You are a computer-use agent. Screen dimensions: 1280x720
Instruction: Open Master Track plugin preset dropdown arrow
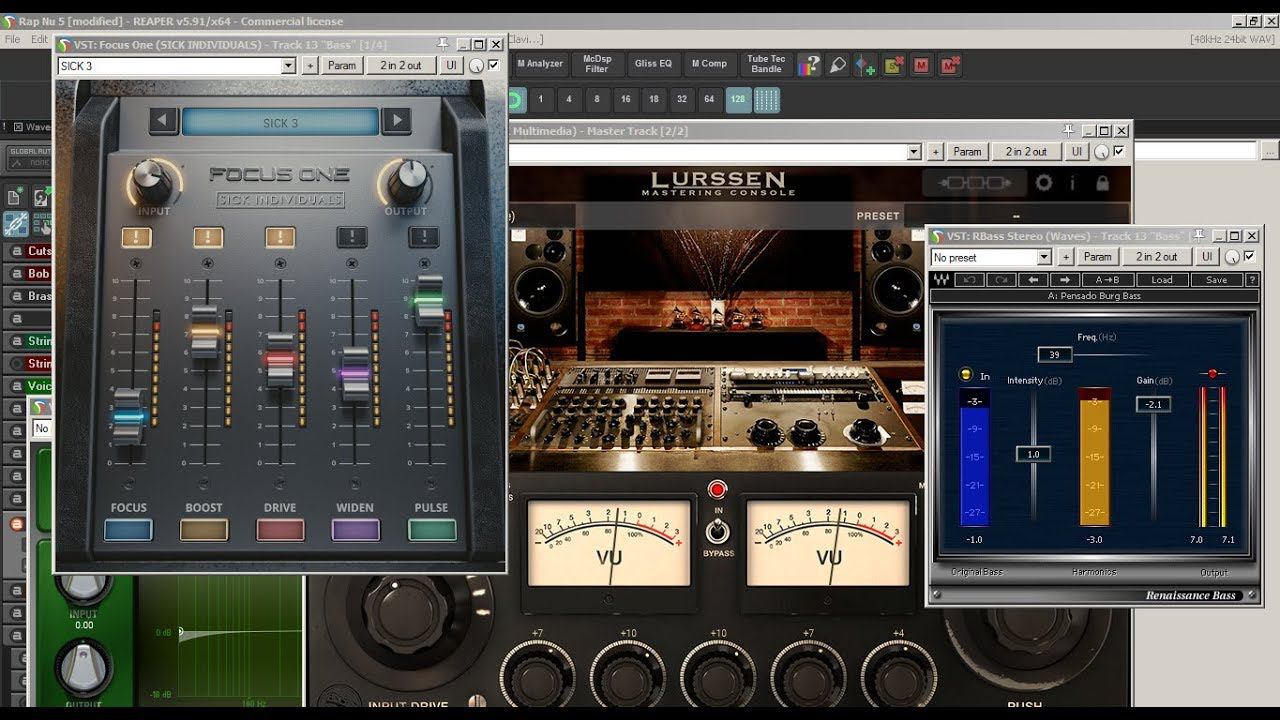913,152
